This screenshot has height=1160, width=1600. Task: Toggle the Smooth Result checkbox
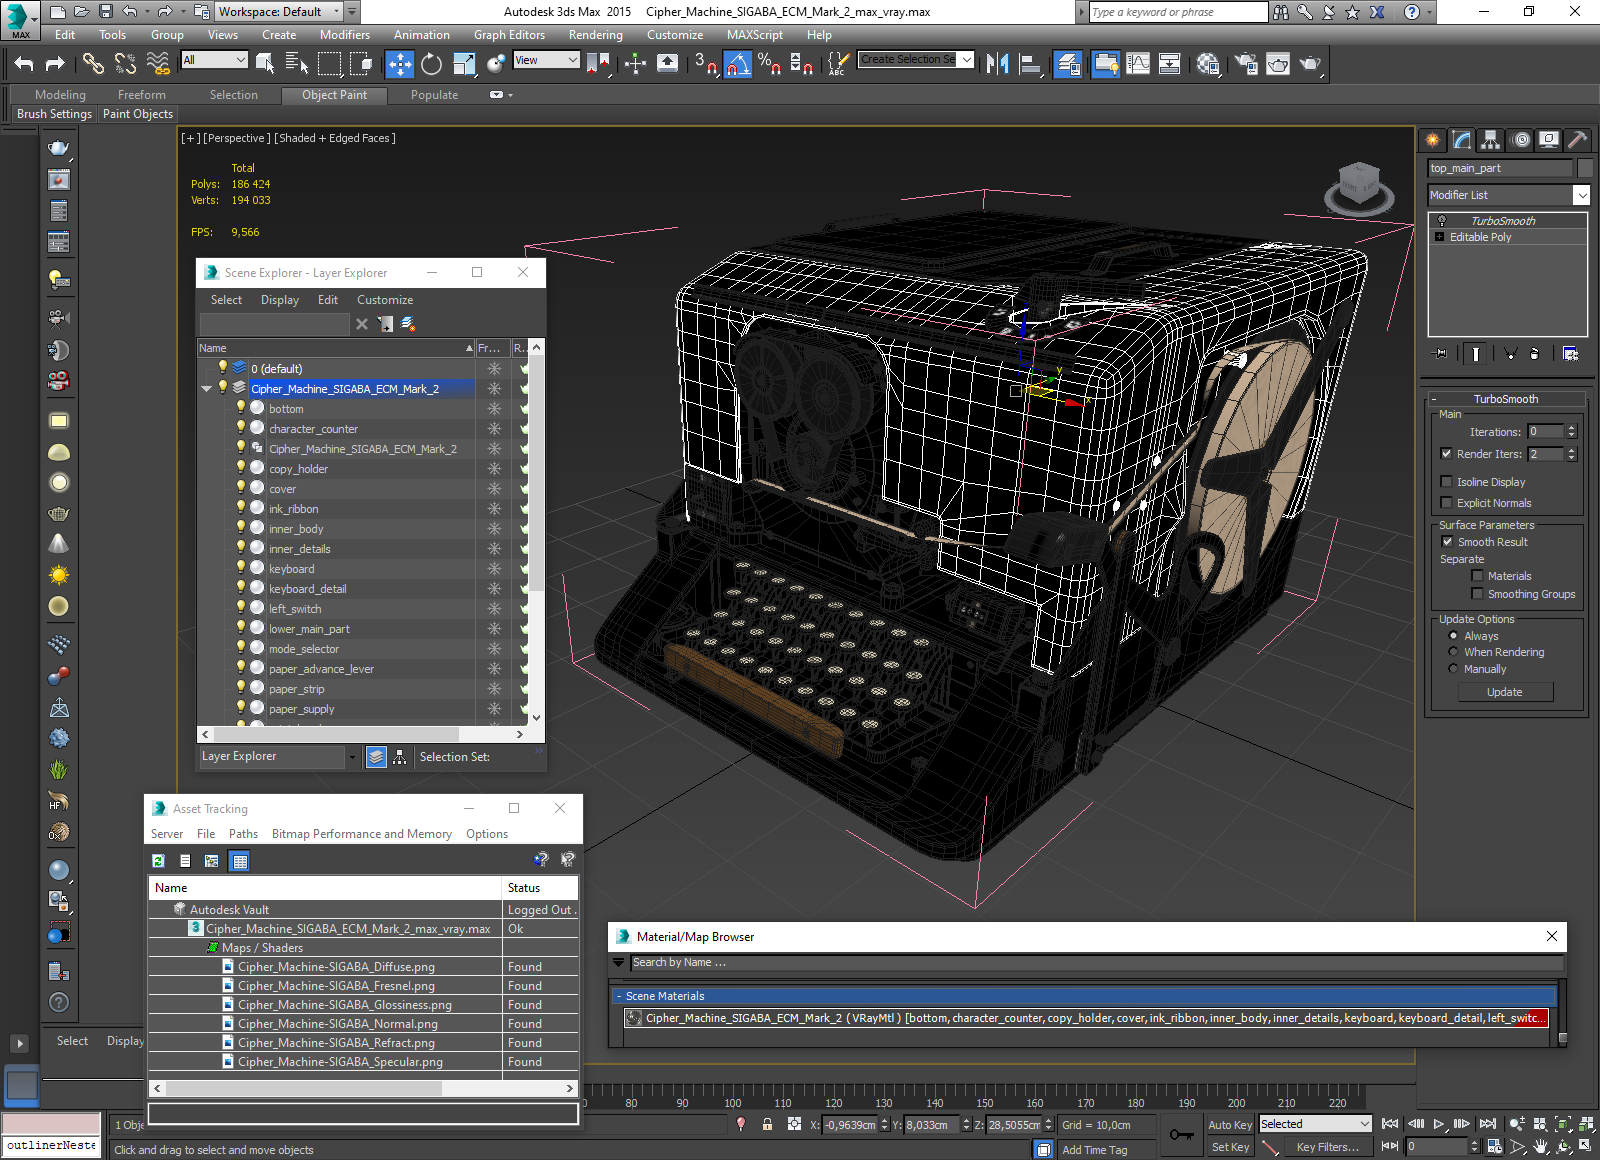point(1447,542)
